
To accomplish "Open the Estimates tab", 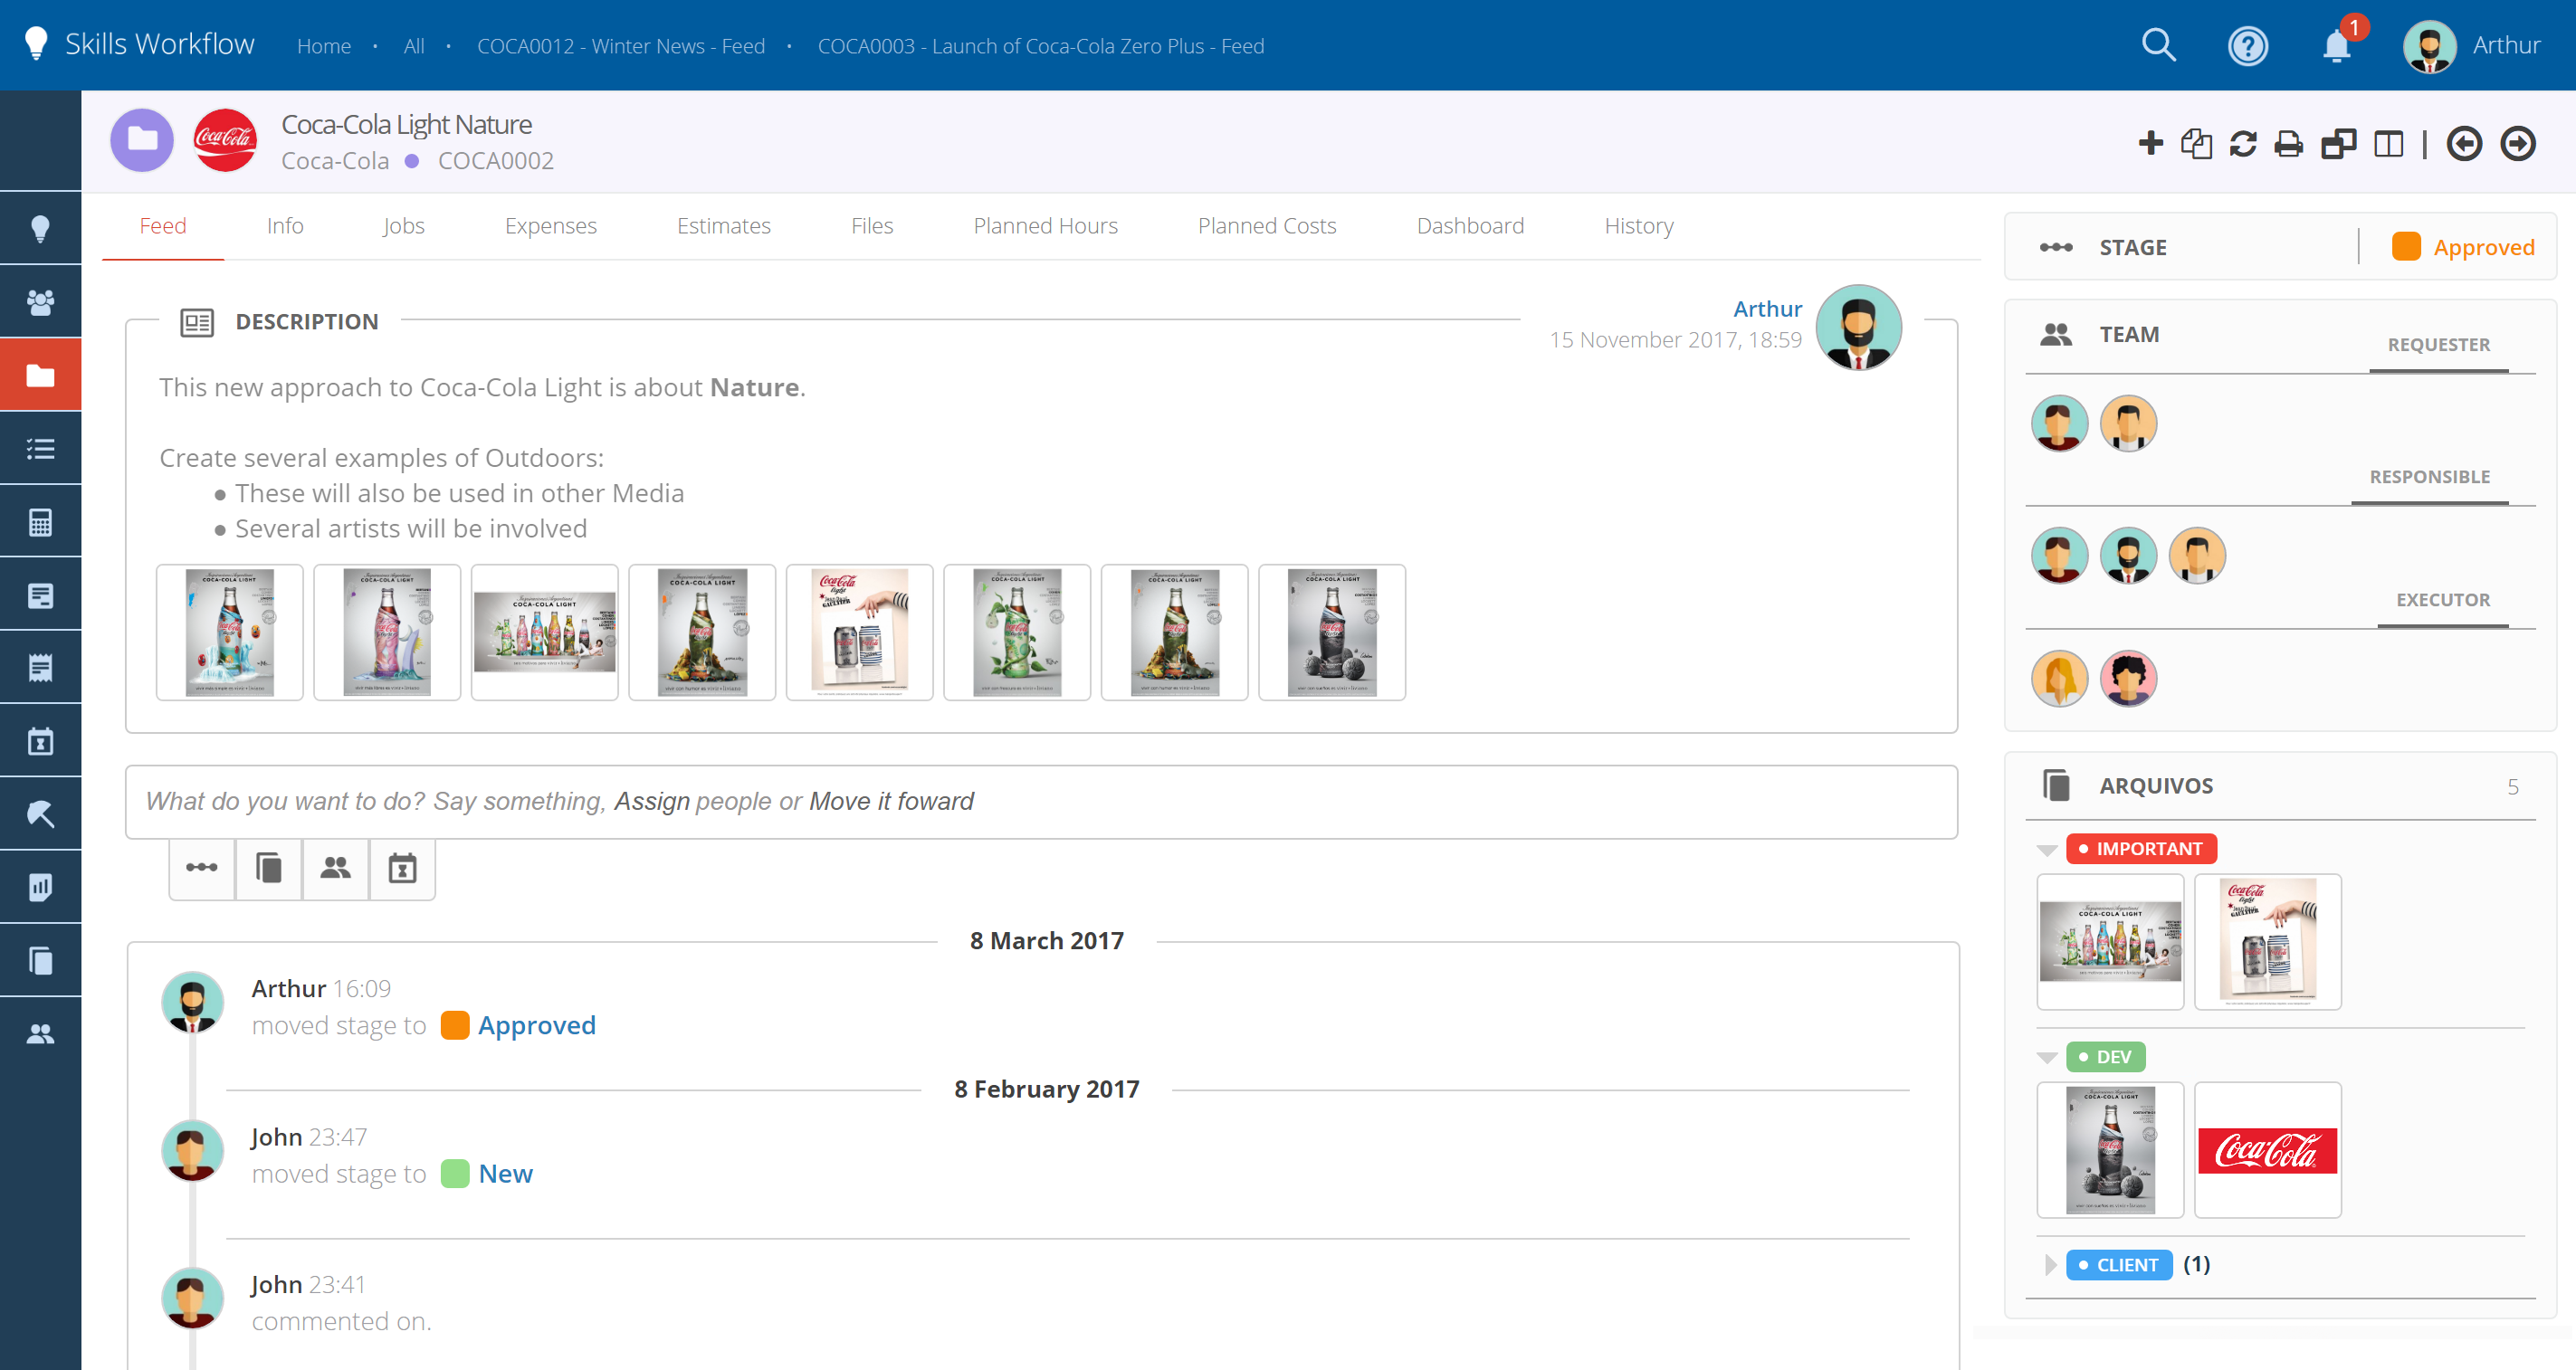I will (723, 226).
